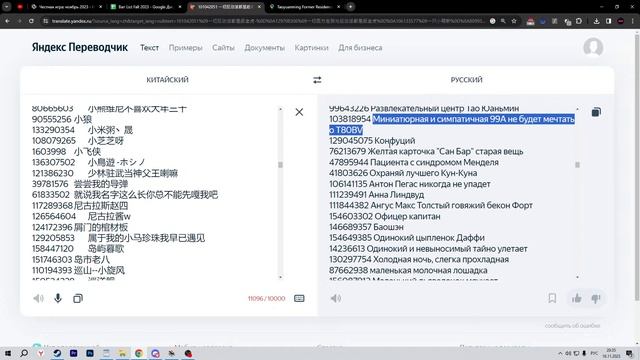Open the target language РУССКИЙ selector
This screenshot has height=360, width=640.
[466, 80]
